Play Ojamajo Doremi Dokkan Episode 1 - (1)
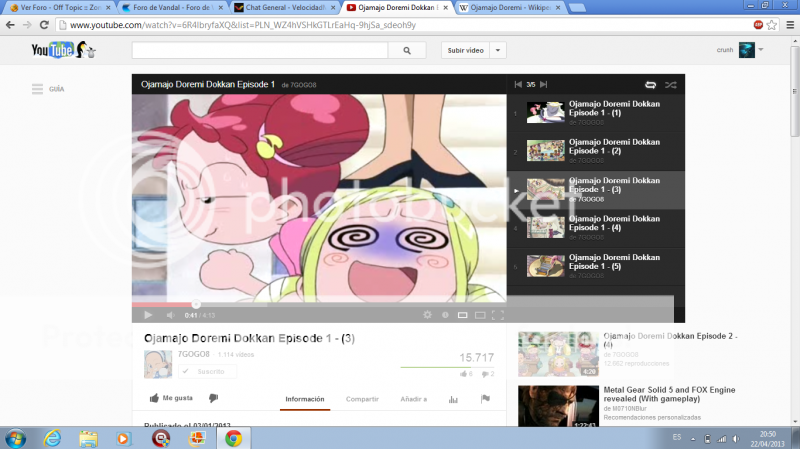Screen dimensions: 800x449 (x=596, y=113)
